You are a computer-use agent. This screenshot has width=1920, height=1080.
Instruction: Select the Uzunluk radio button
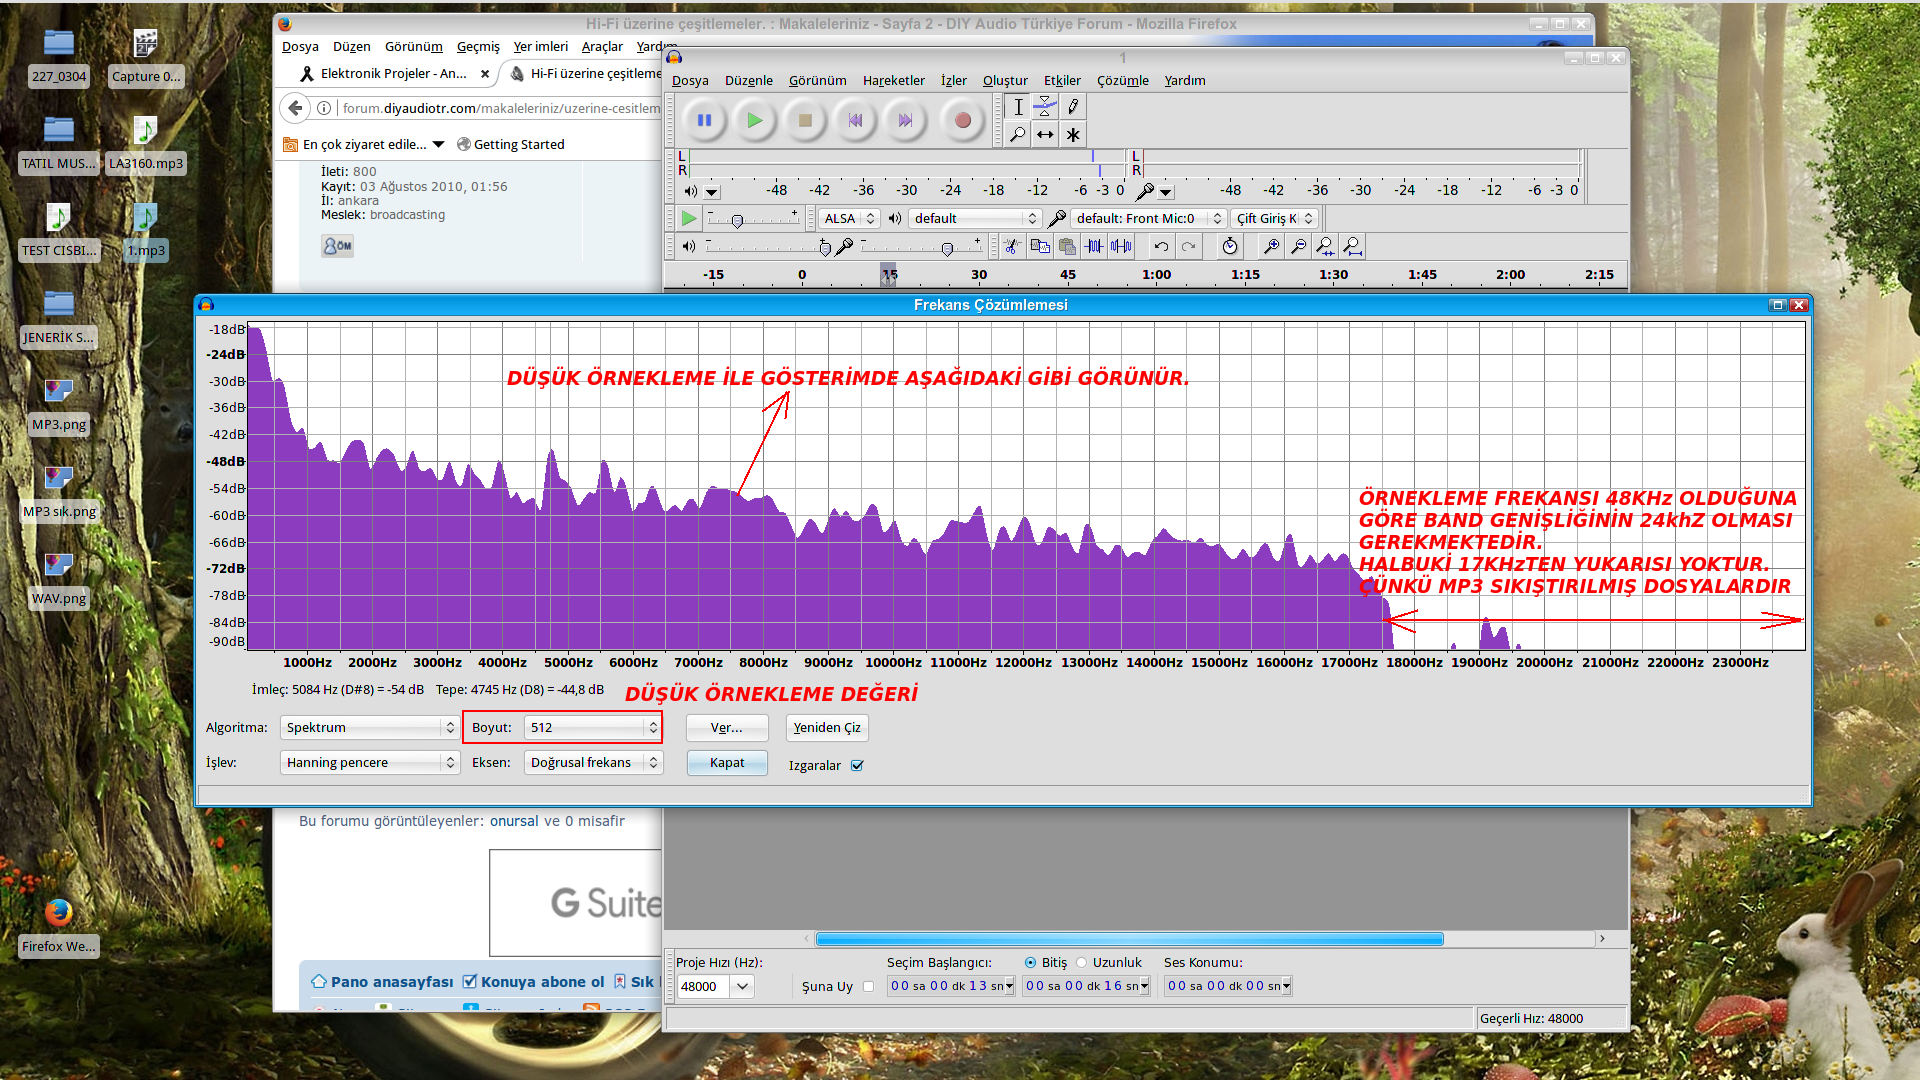1082,963
